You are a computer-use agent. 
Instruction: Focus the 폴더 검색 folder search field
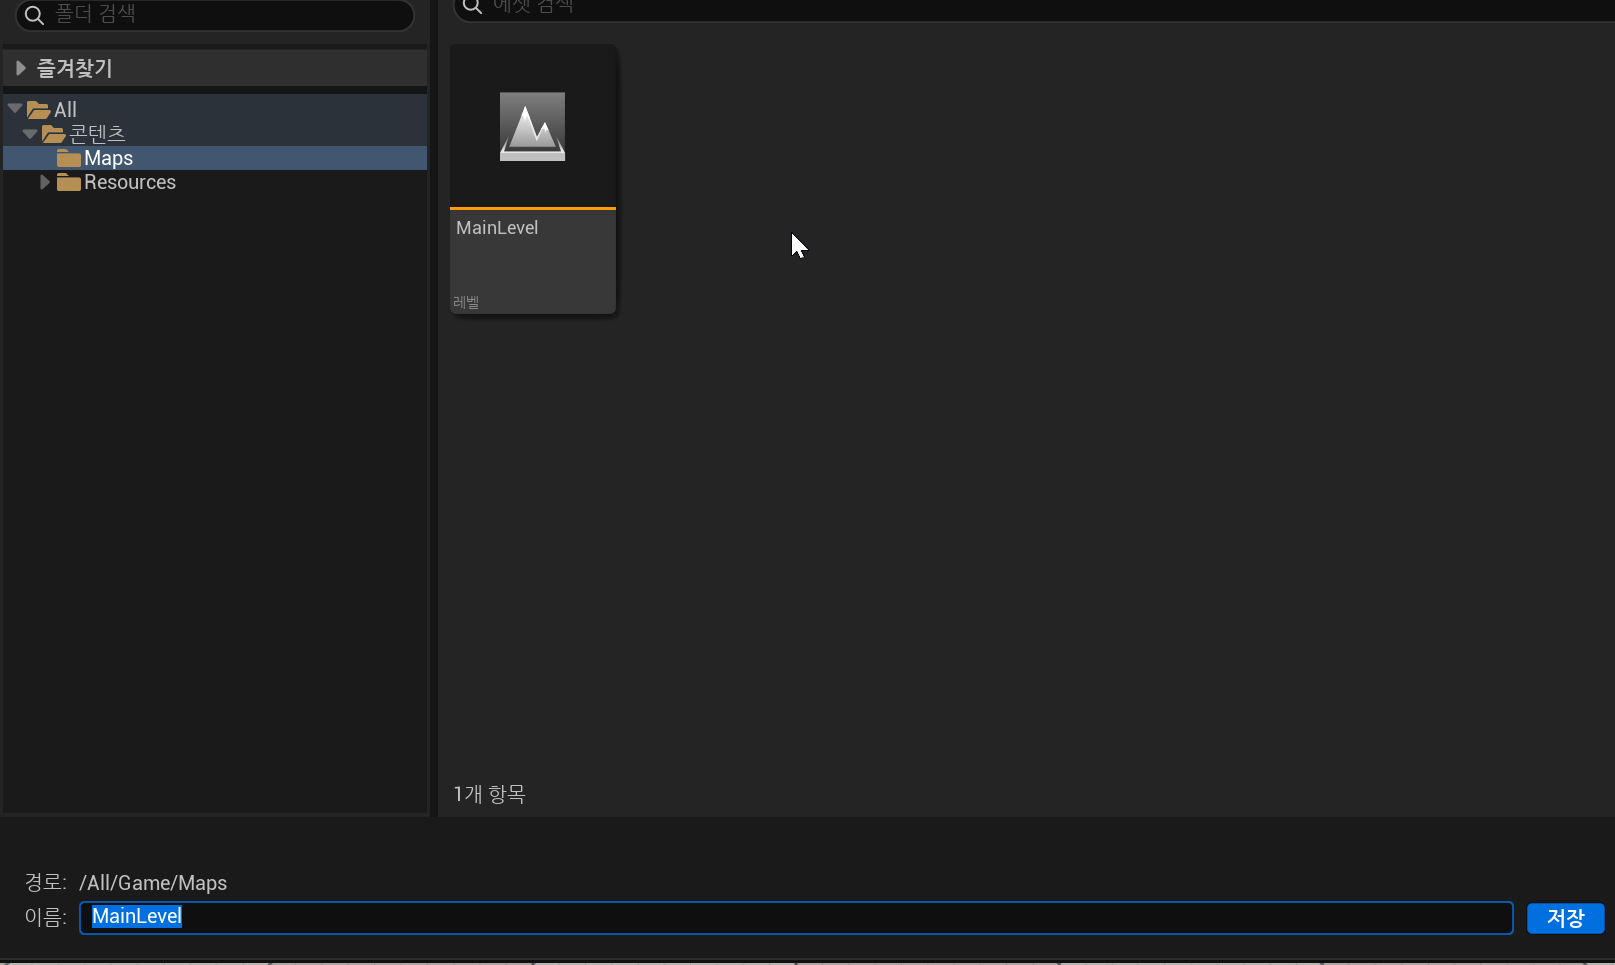[215, 15]
